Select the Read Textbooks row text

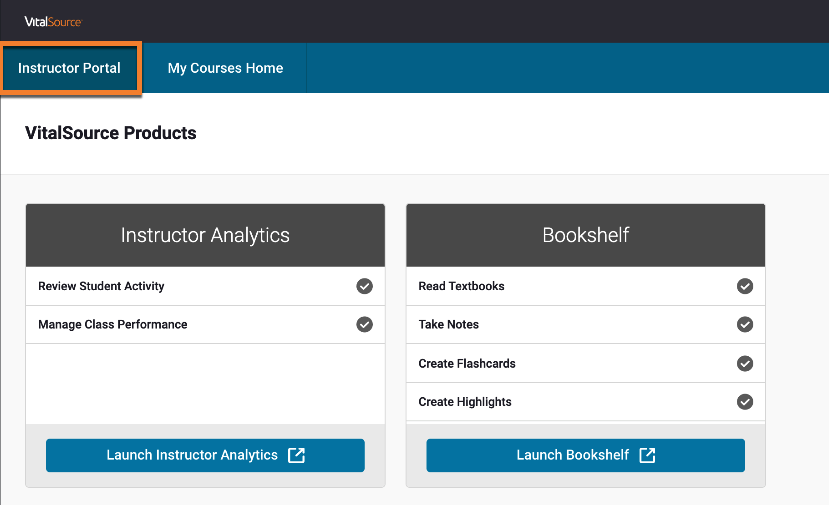461,286
